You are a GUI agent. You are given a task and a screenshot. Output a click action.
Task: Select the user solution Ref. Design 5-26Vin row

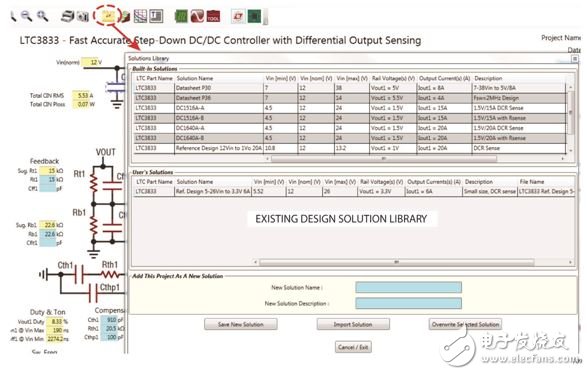354,192
